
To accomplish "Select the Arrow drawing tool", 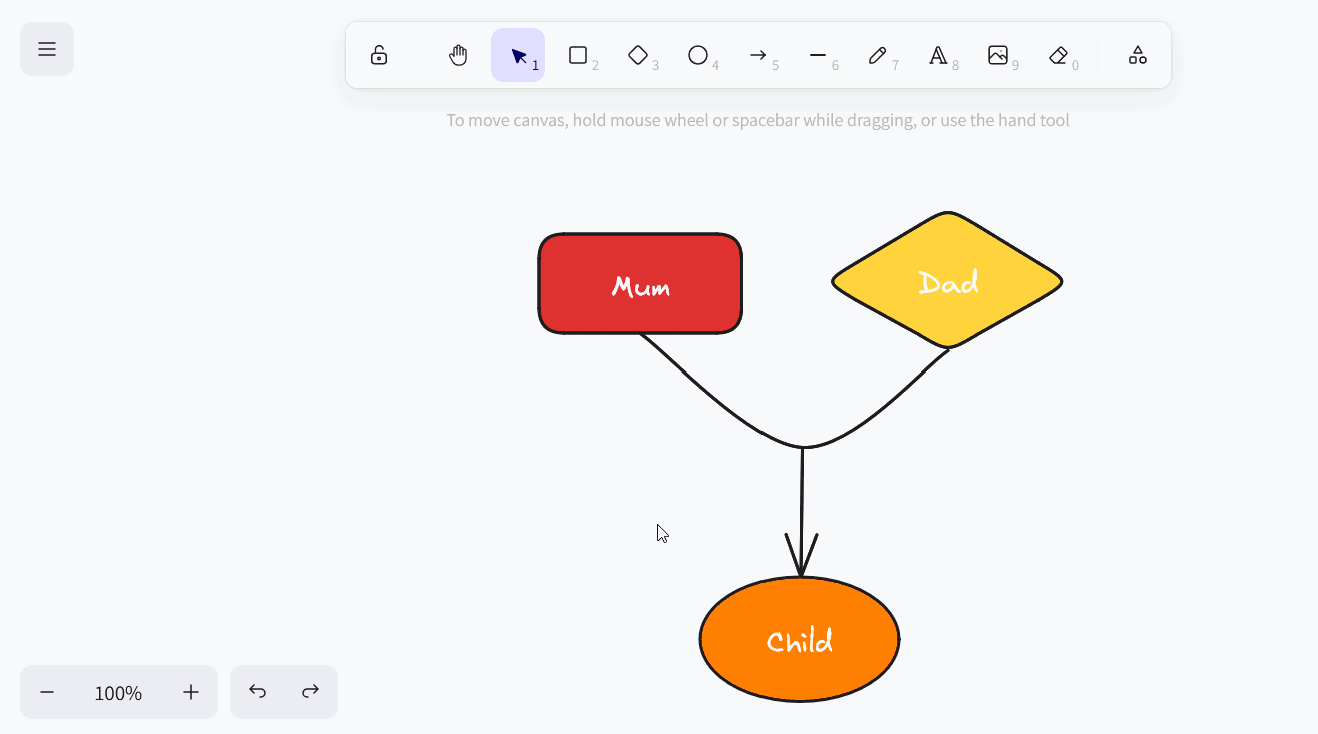I will pos(758,55).
